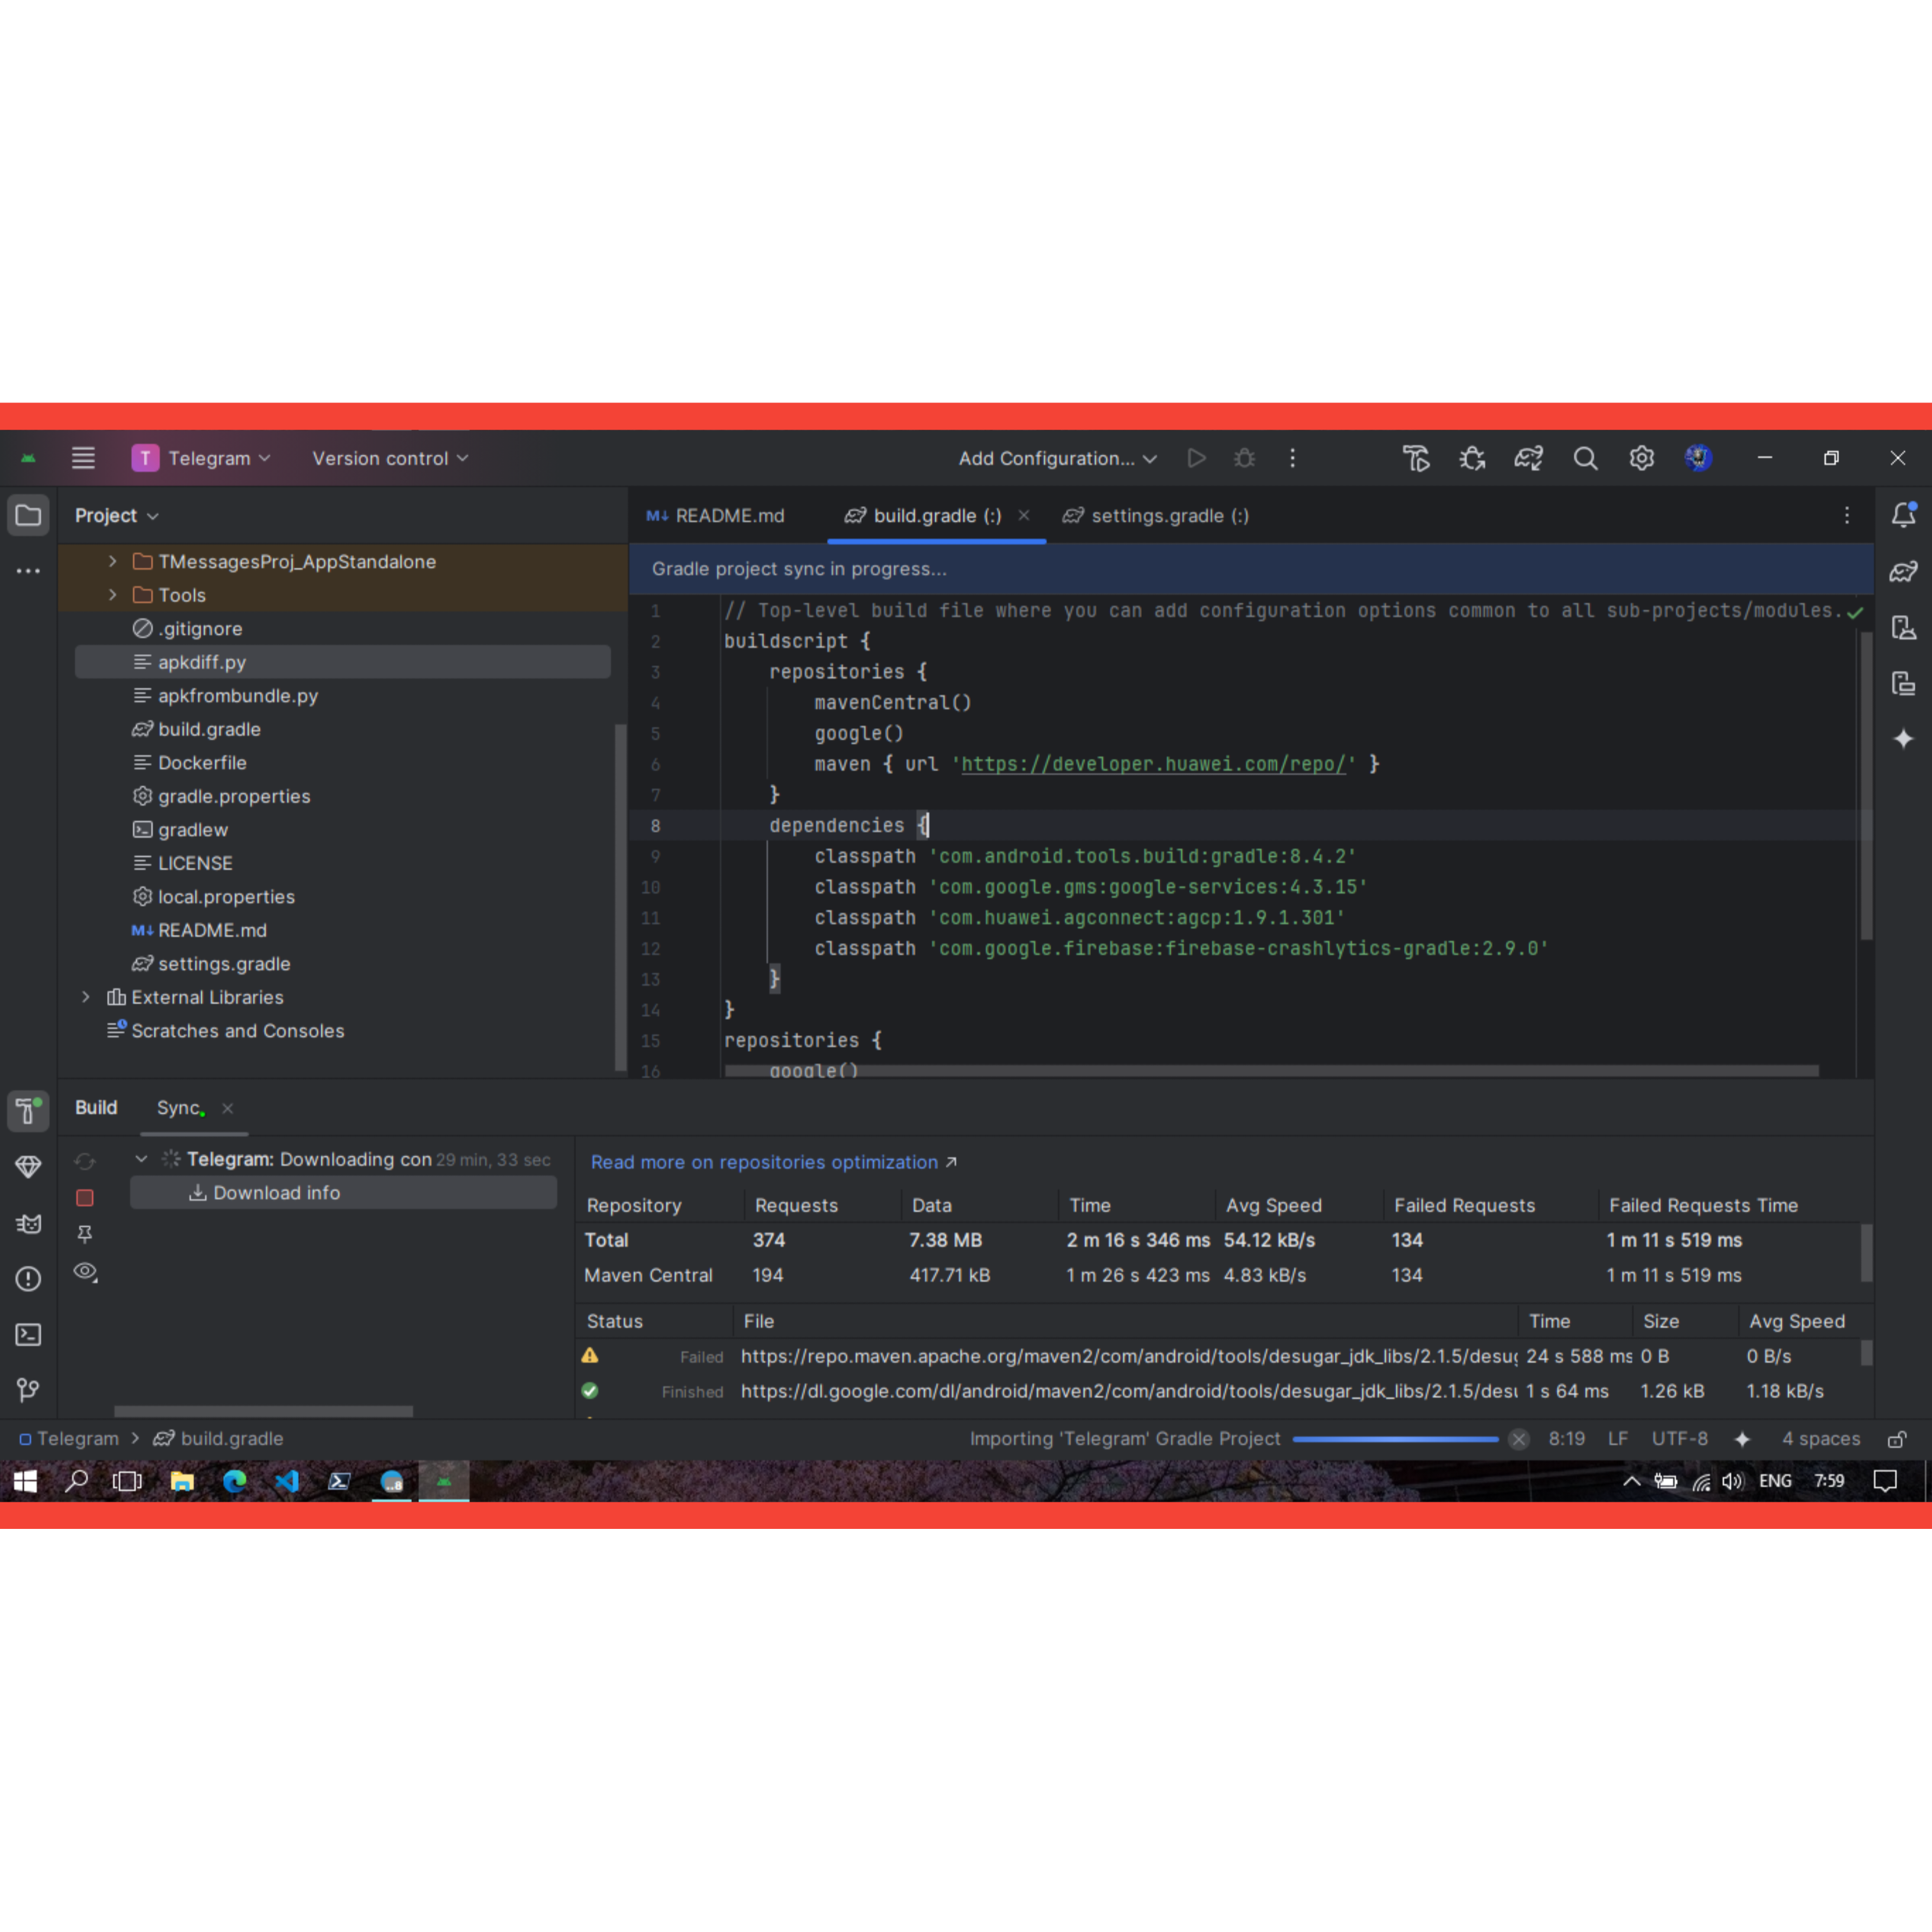Click the 4 spaces indent setting
The height and width of the screenshot is (1932, 1932).
1821,1439
